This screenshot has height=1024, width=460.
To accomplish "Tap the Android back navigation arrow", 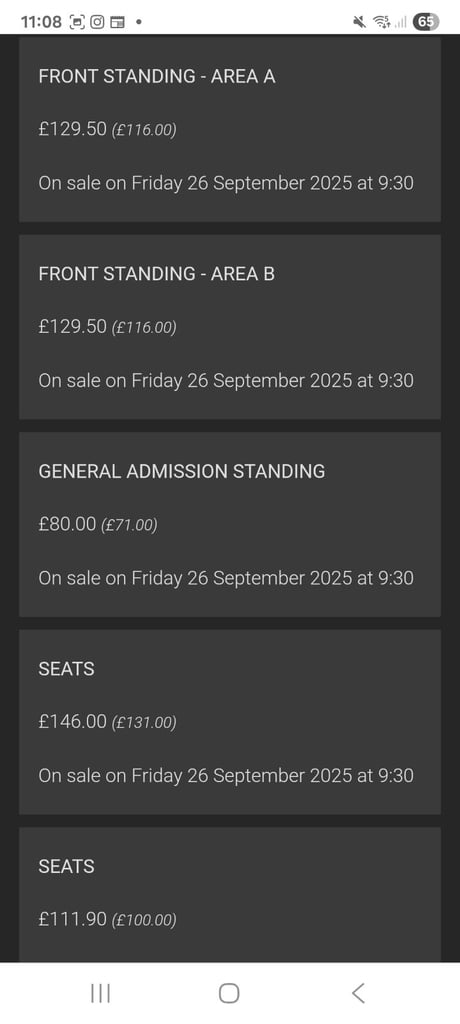I will (357, 993).
